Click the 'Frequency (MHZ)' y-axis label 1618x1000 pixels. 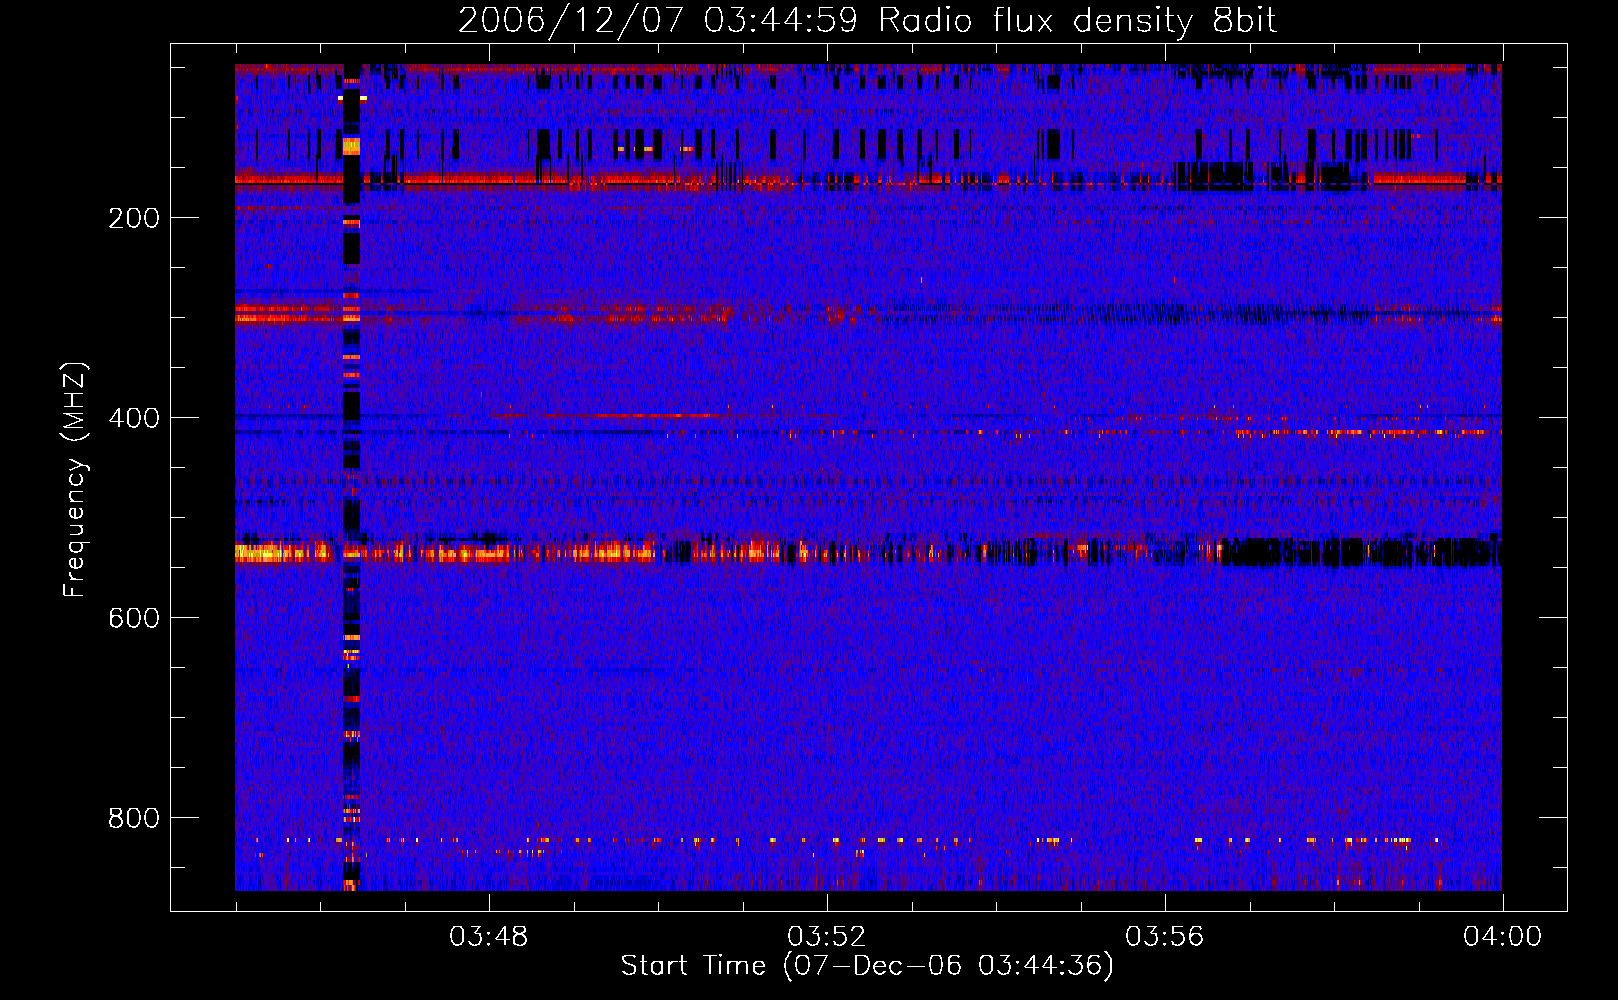pos(75,480)
